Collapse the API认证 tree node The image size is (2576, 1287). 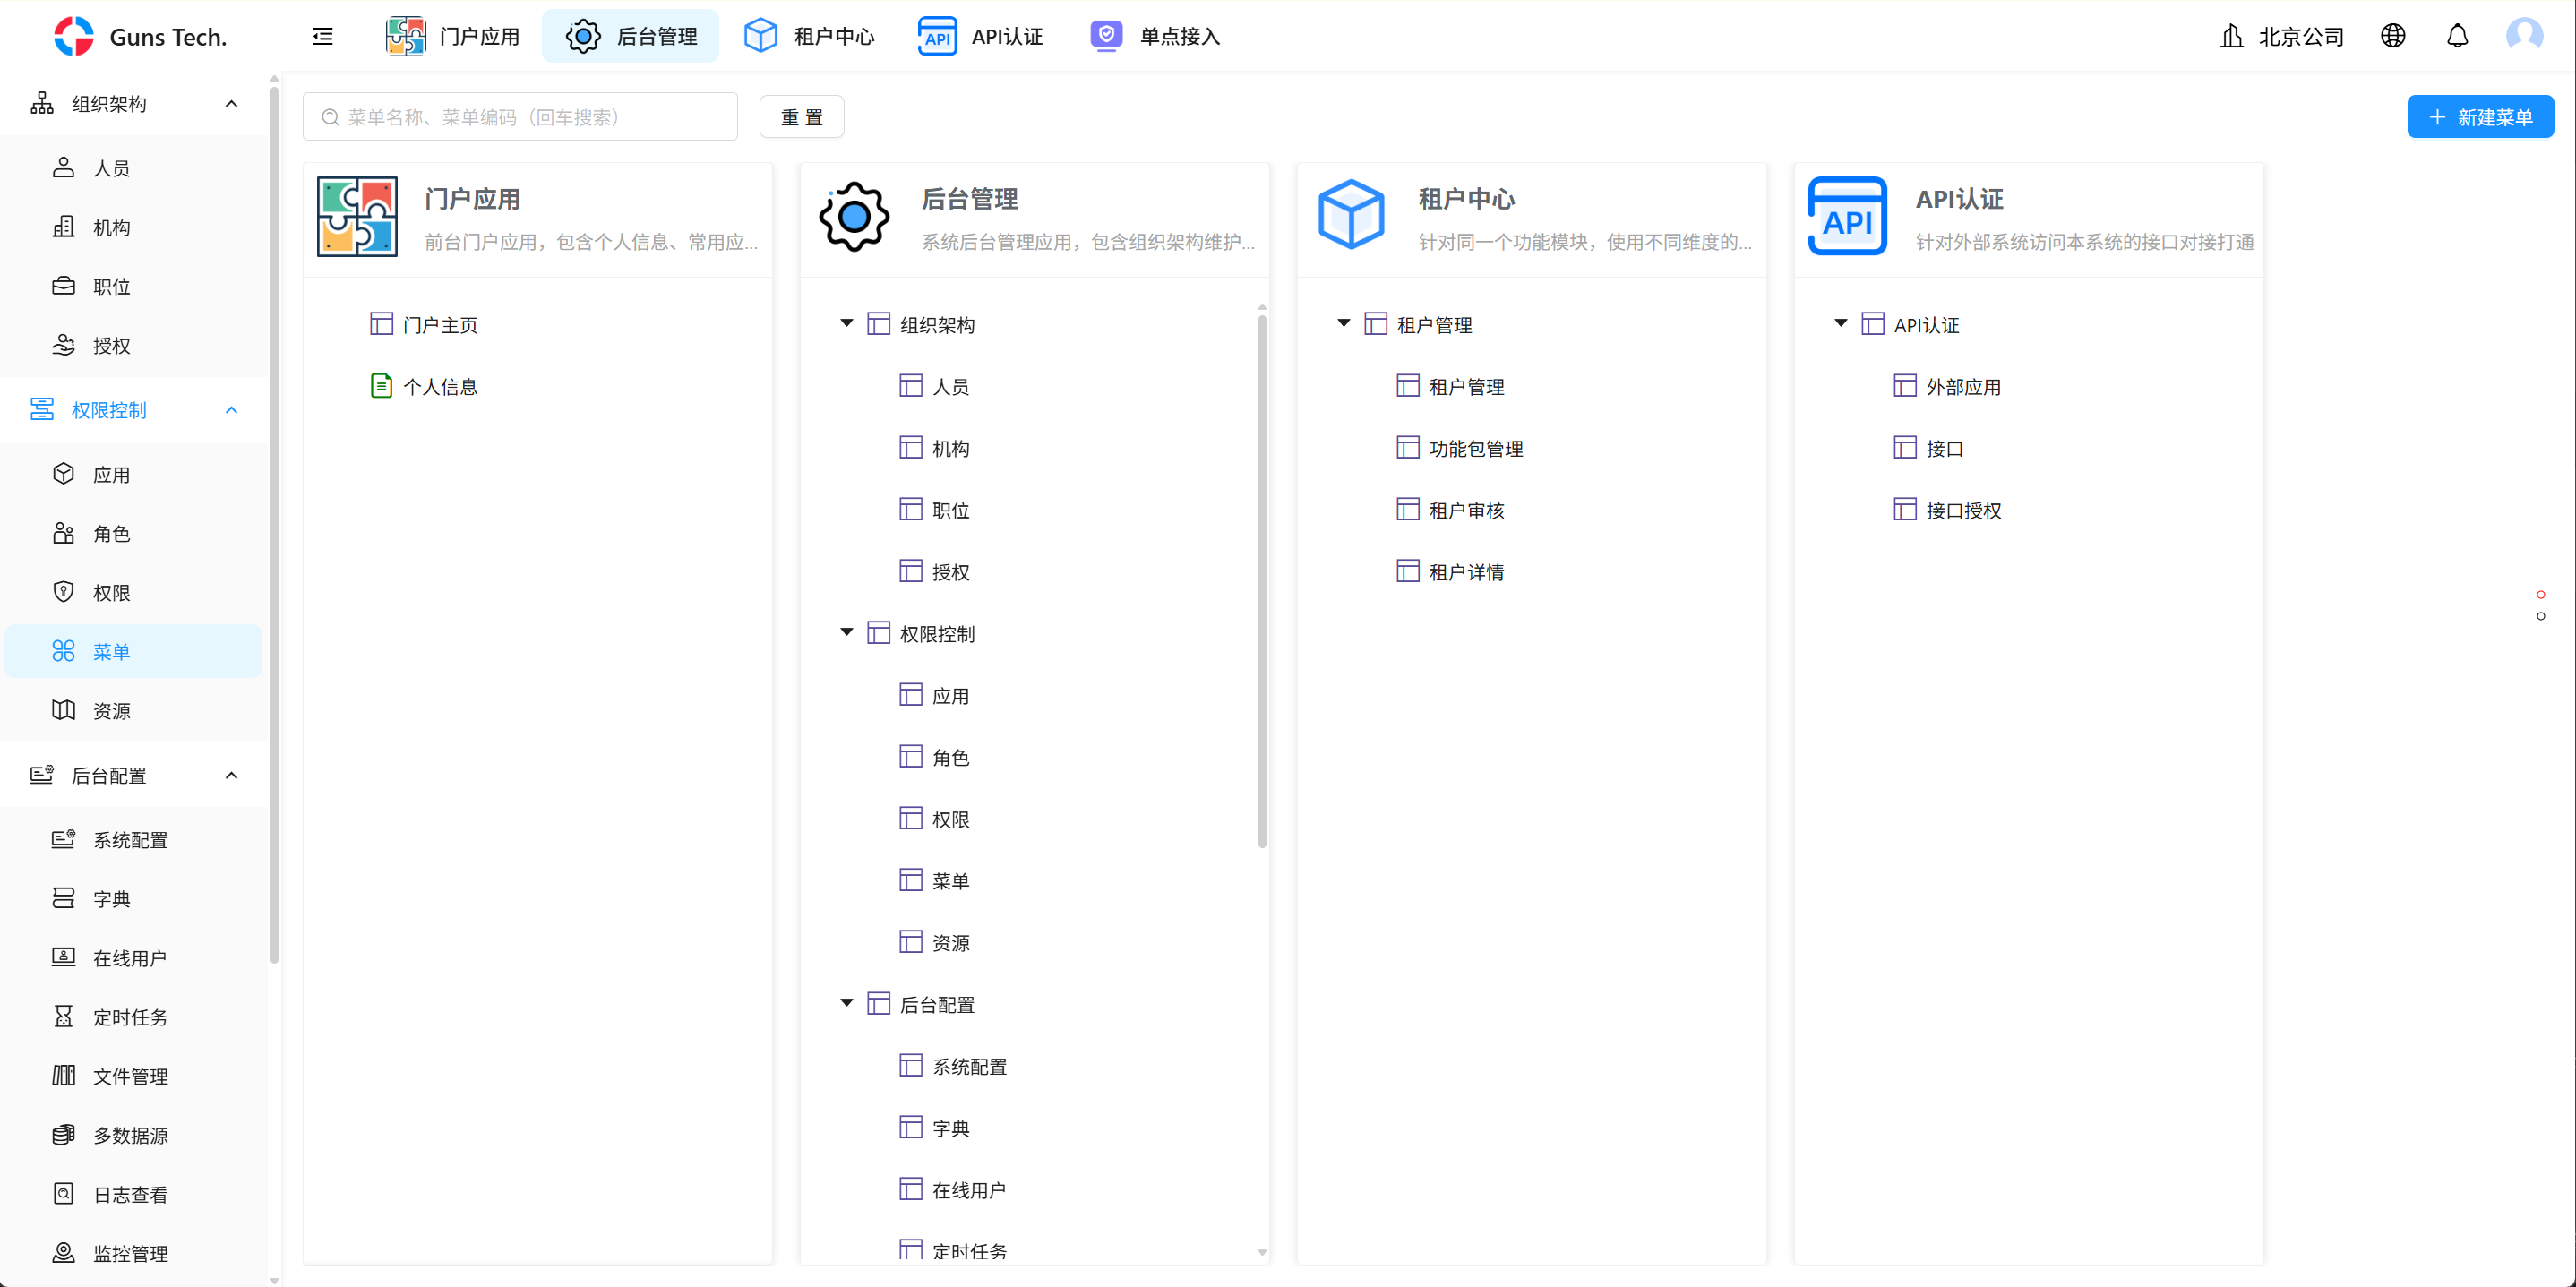[1840, 323]
